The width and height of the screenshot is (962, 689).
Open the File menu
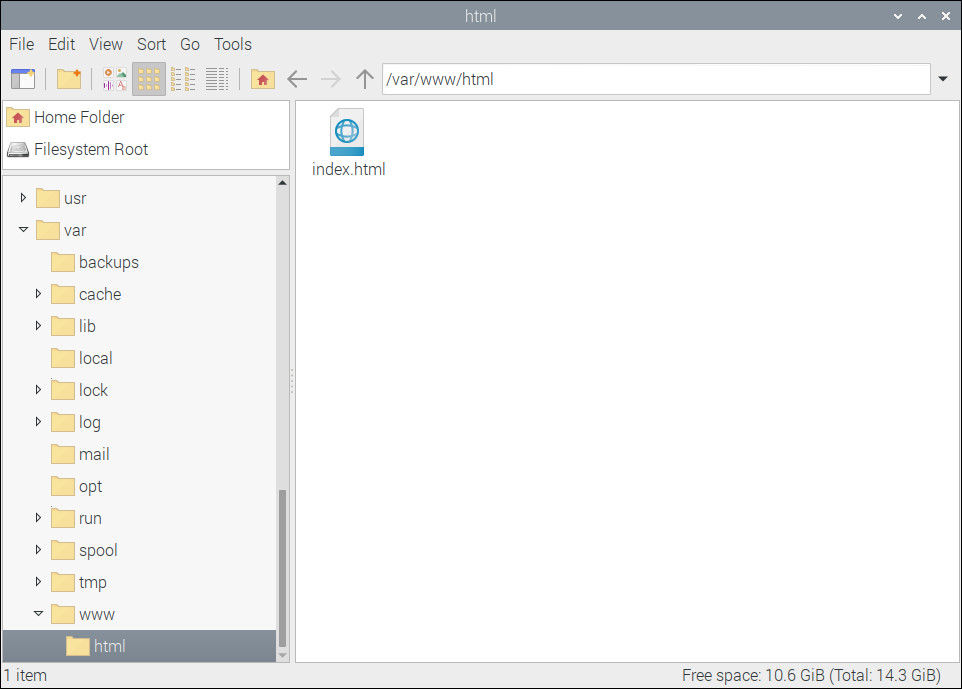(x=21, y=44)
